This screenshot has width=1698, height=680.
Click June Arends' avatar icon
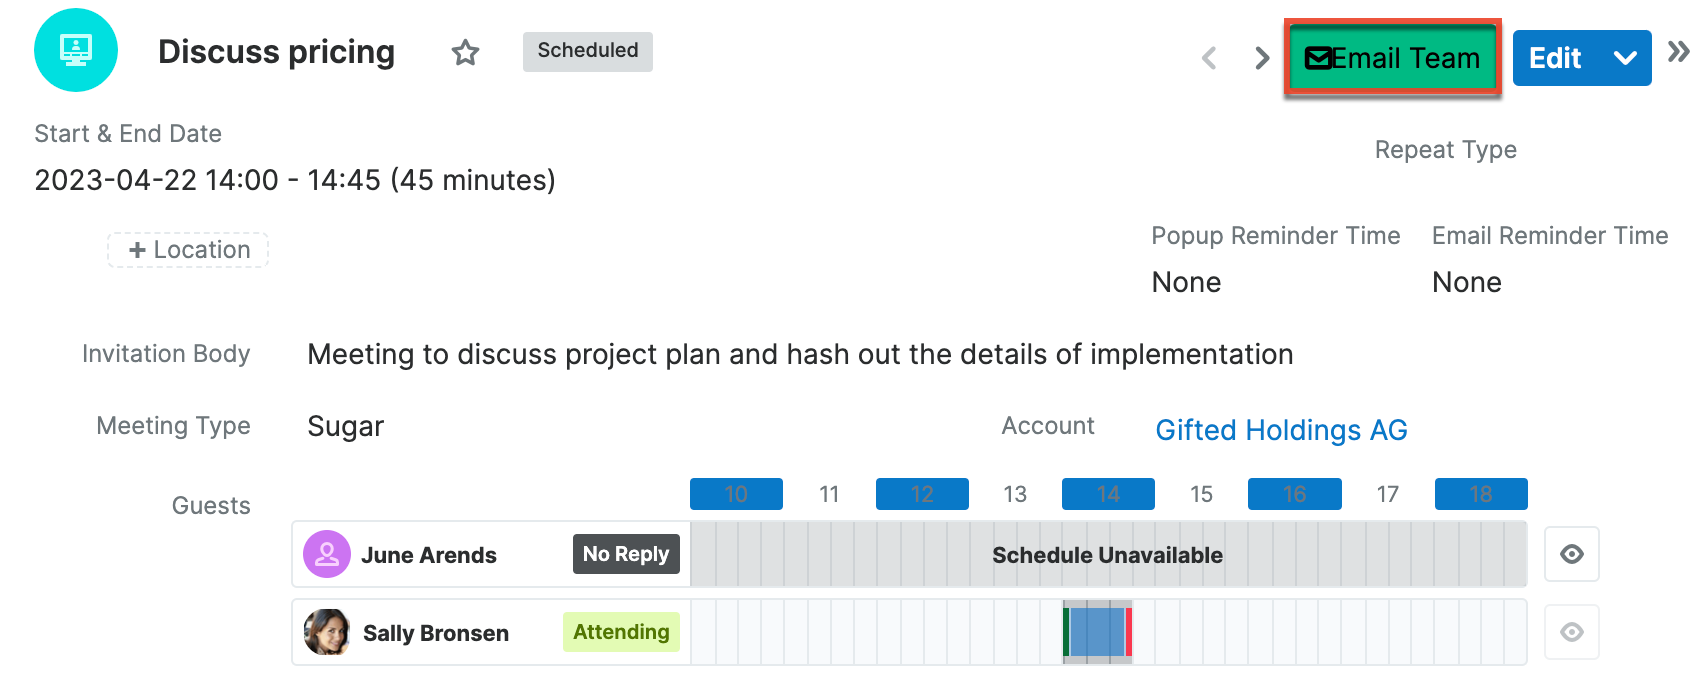pos(325,554)
